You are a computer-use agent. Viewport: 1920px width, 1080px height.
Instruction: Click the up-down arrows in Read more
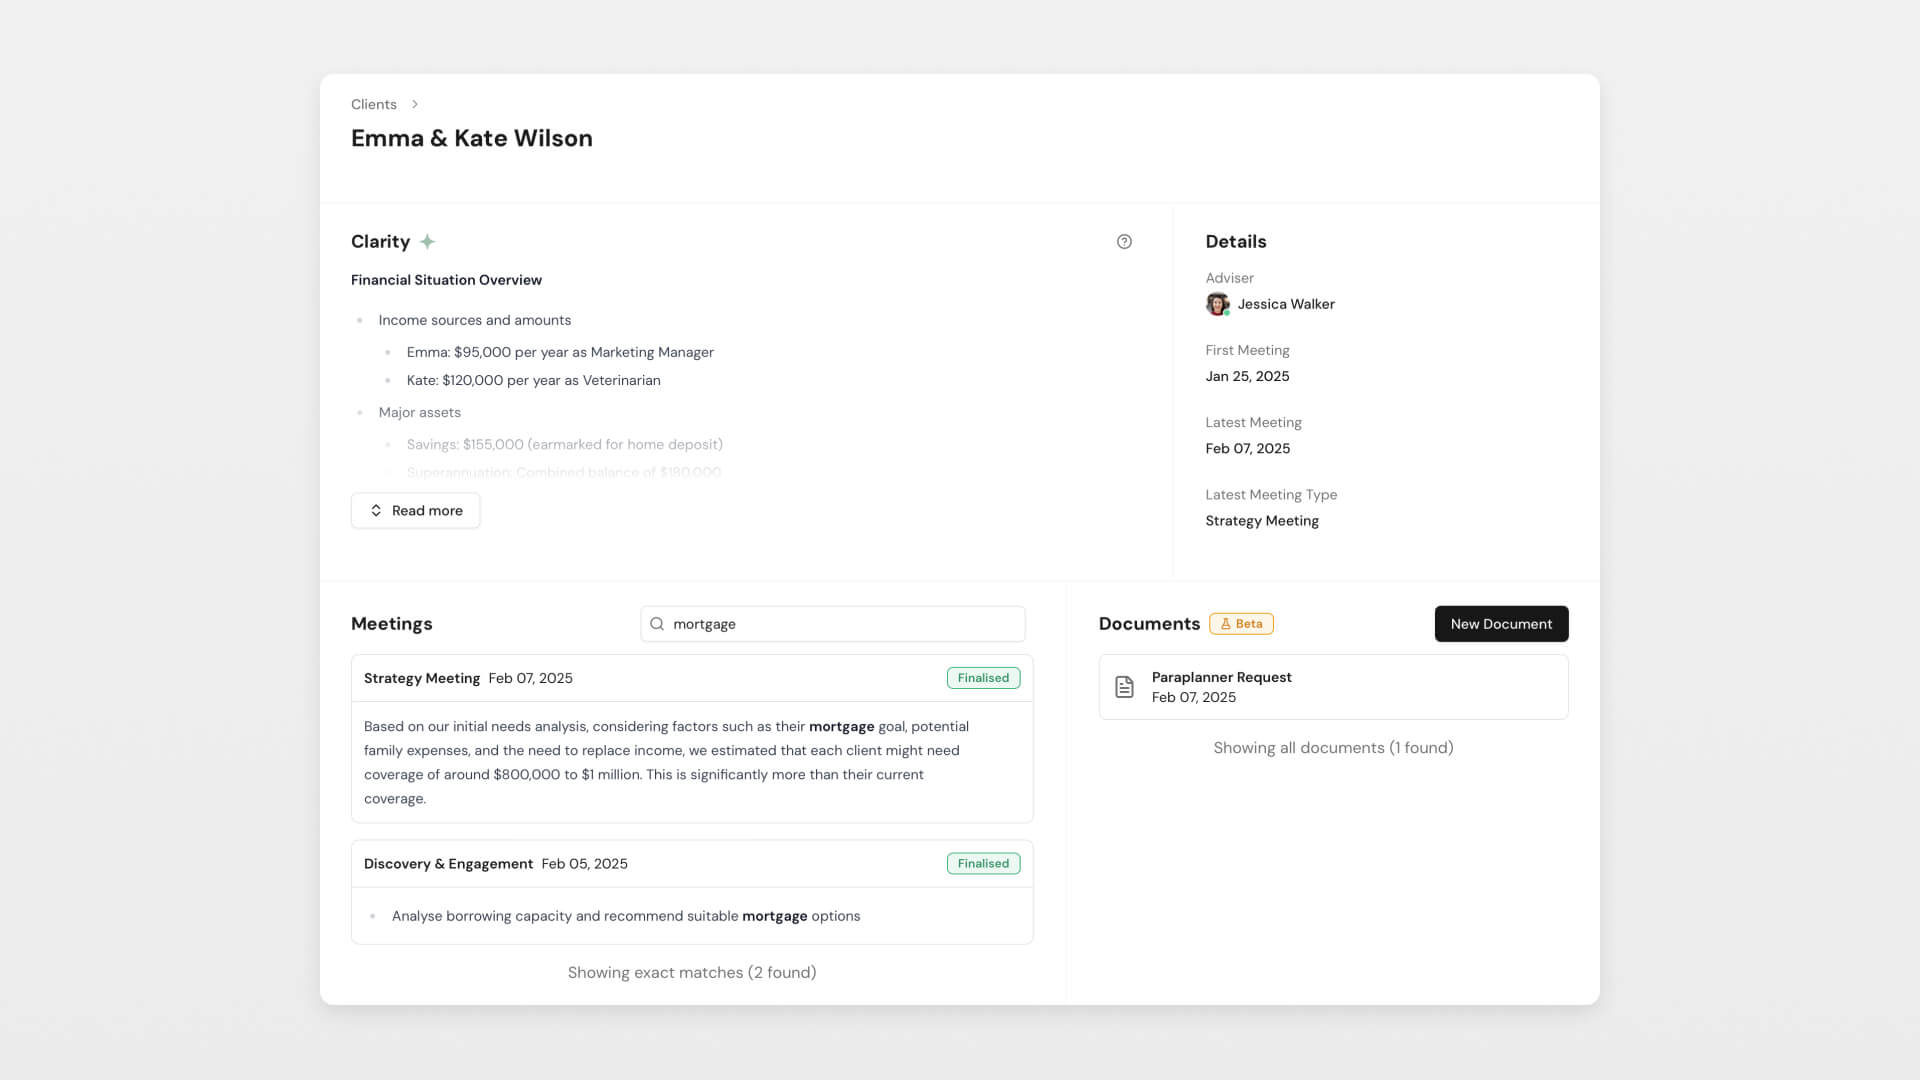pos(376,510)
